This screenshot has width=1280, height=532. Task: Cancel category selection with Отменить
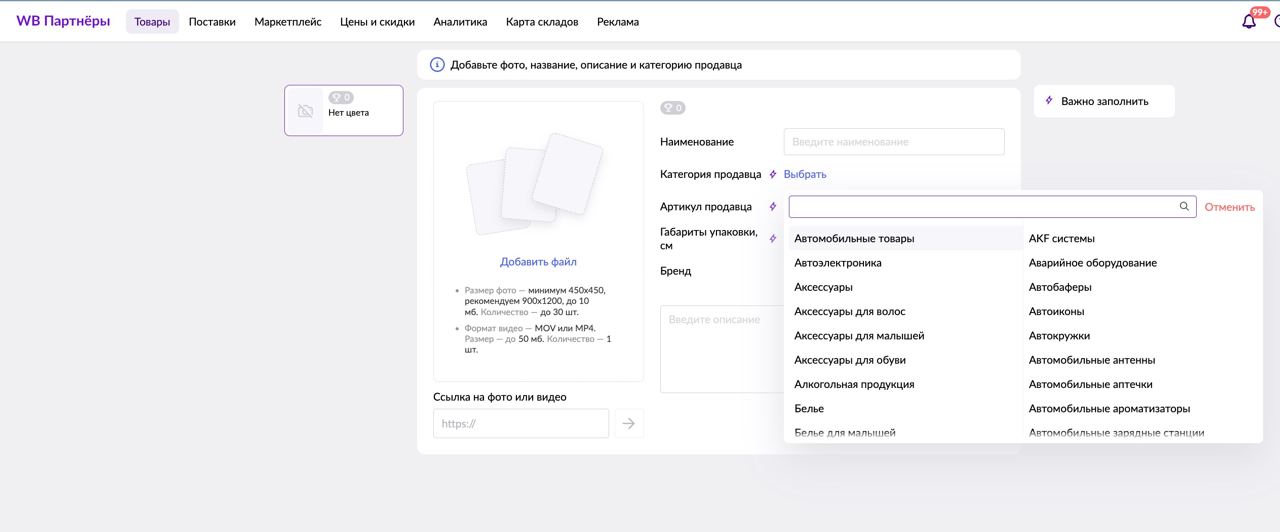point(1229,207)
